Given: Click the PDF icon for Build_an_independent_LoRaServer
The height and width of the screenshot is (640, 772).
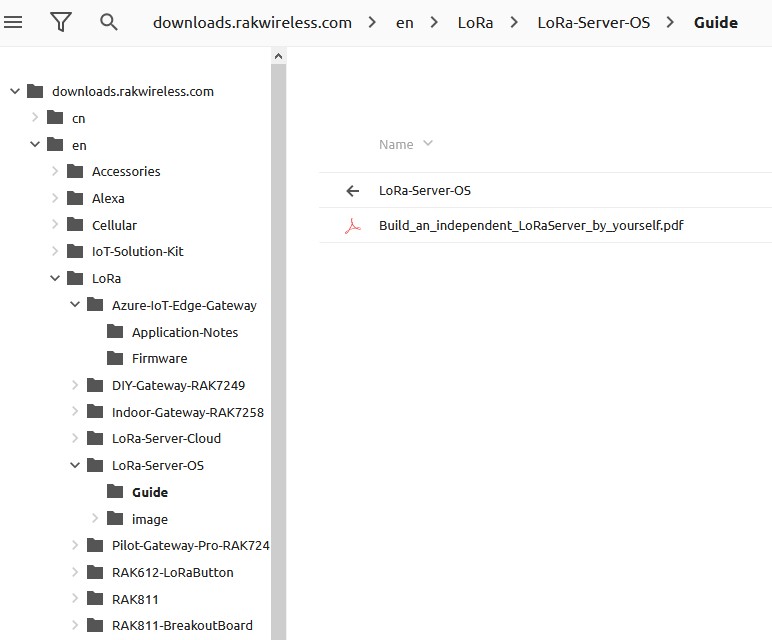Looking at the screenshot, I should pos(353,225).
